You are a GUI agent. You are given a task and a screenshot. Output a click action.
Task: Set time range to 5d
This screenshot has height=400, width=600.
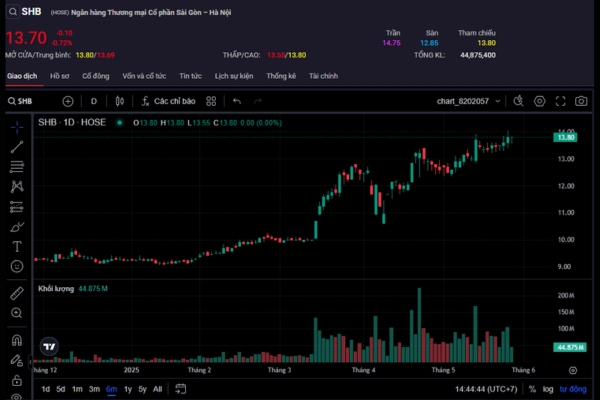point(61,389)
